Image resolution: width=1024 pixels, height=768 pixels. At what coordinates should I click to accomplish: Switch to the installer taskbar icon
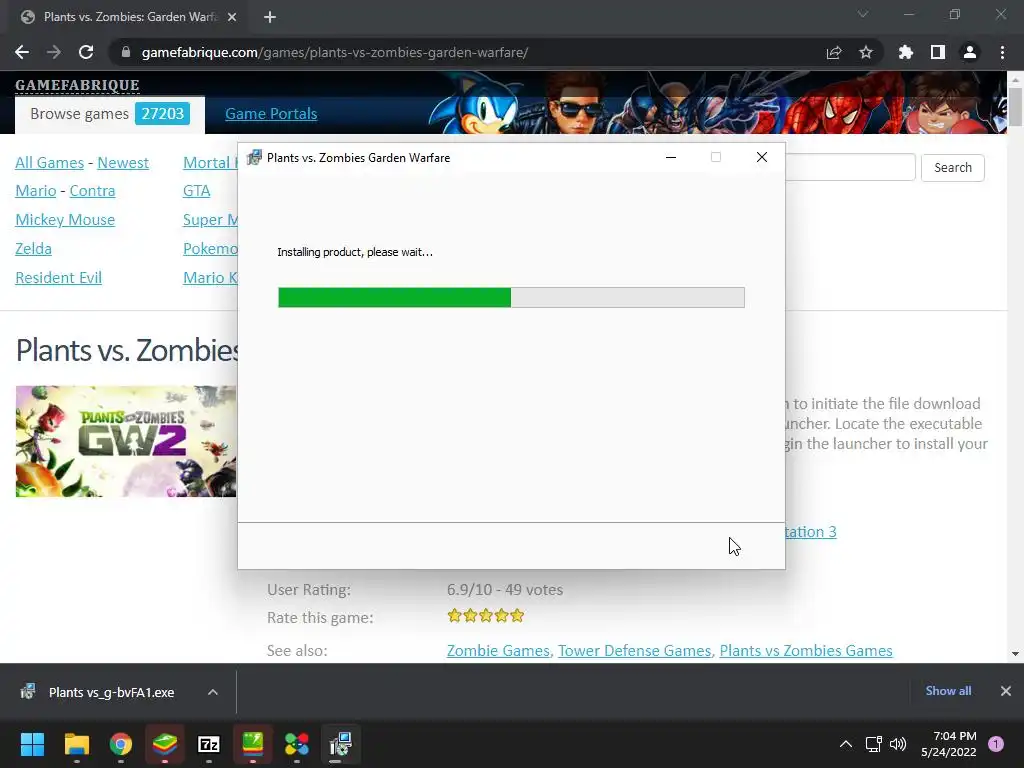coord(340,744)
